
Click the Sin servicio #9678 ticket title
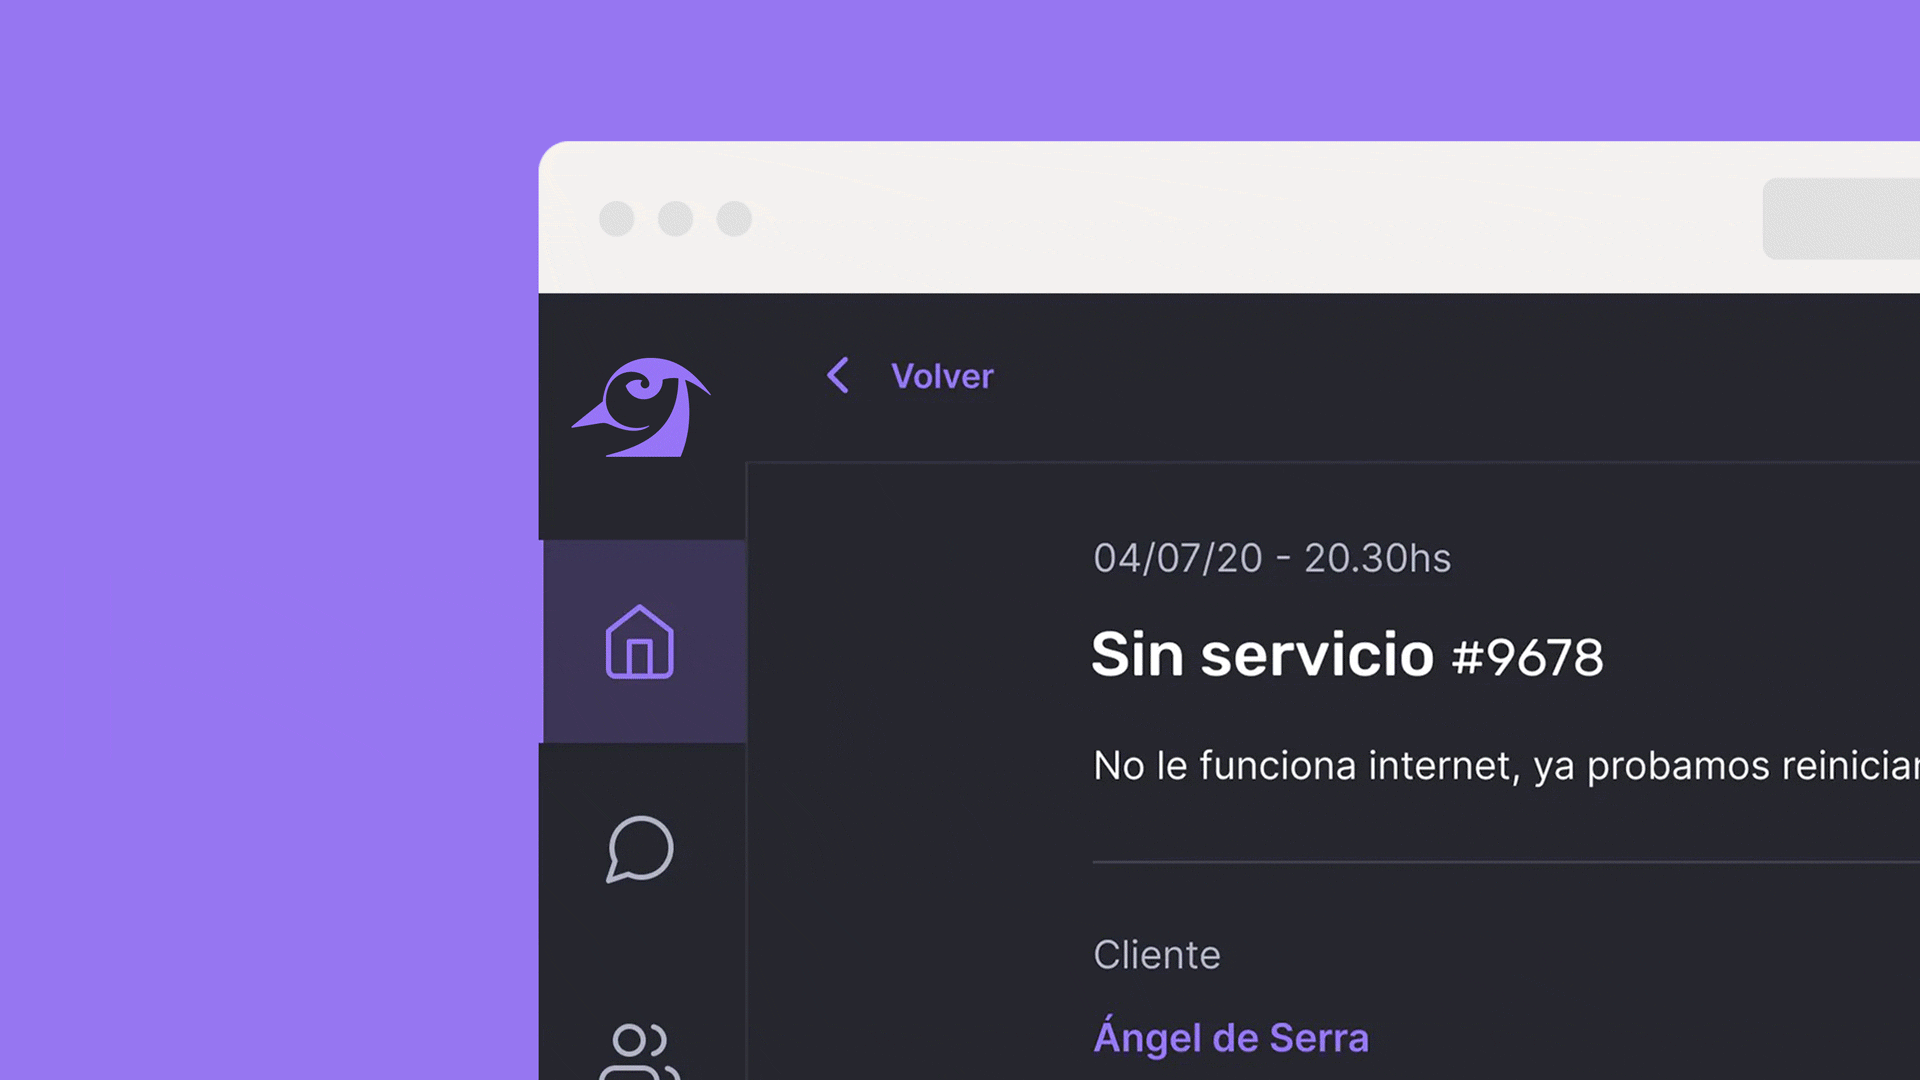(x=1347, y=655)
